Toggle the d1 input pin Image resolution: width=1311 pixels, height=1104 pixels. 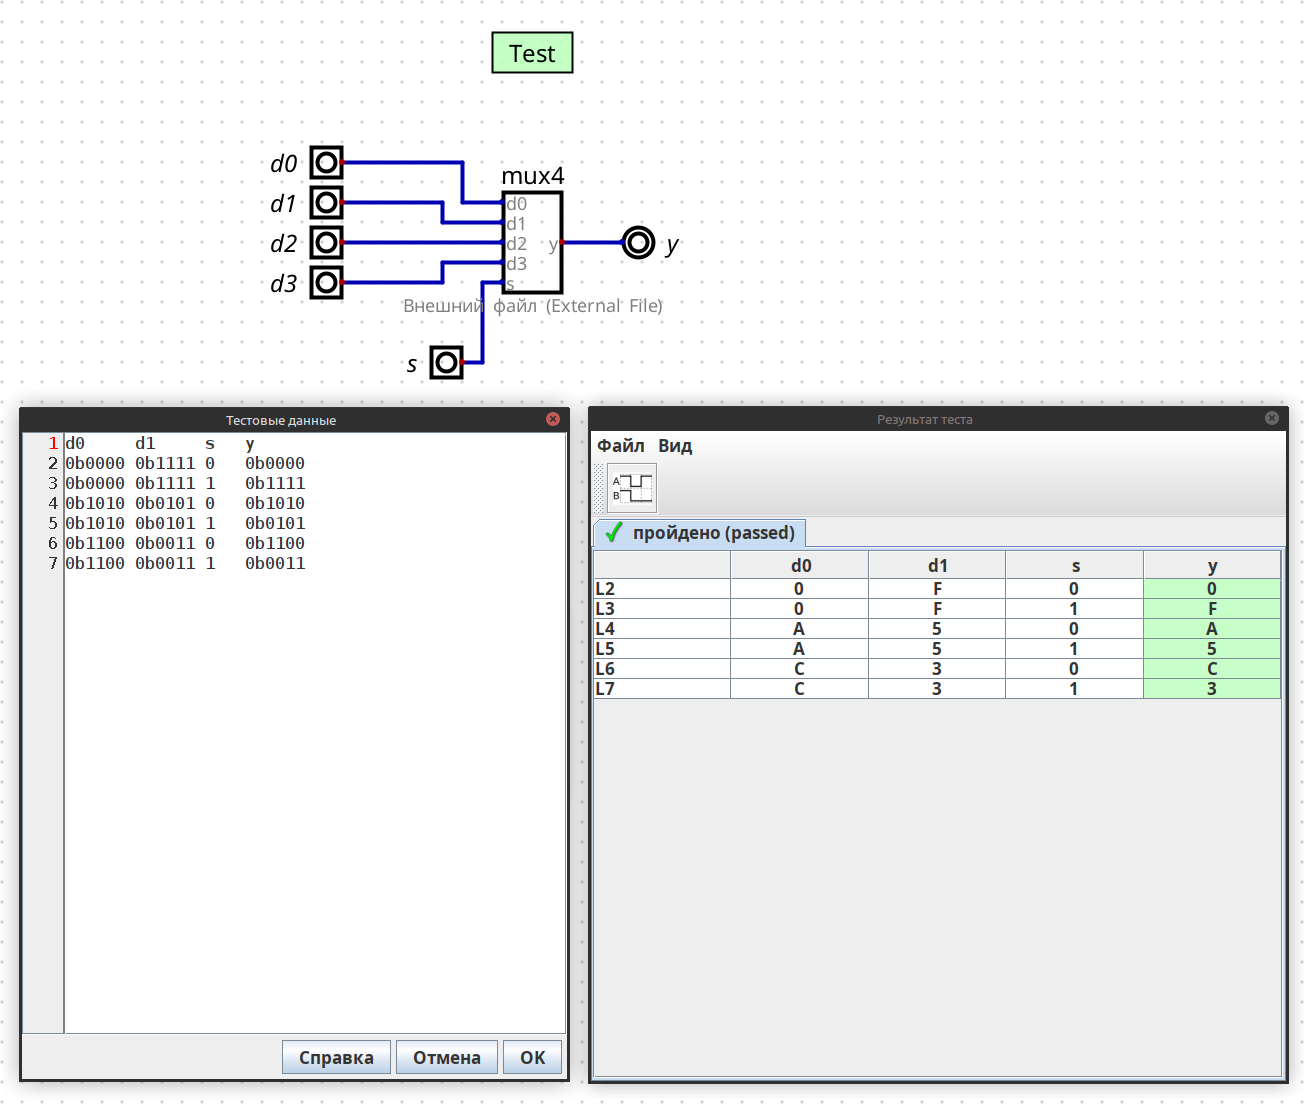326,202
